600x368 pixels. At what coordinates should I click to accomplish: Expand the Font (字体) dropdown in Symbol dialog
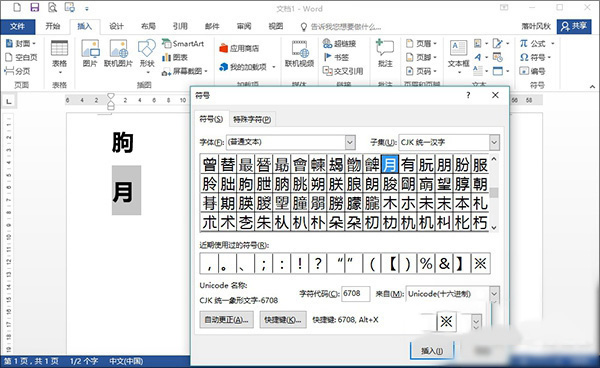coord(350,142)
